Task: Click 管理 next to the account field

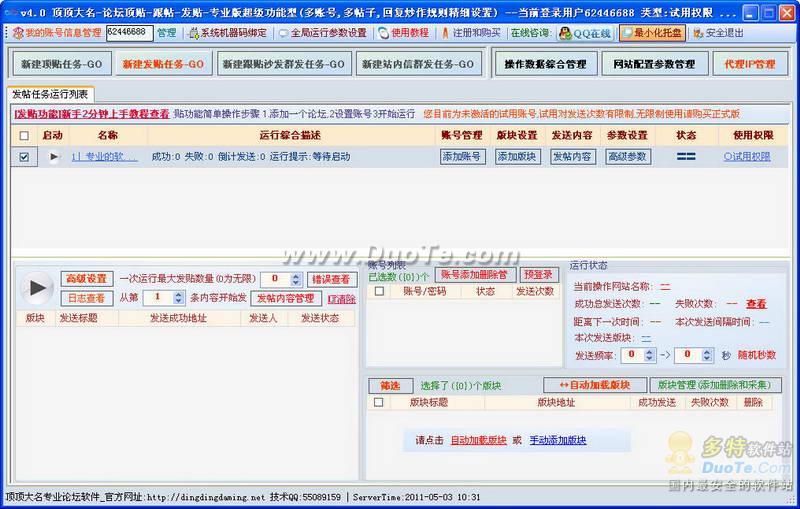Action: click(x=166, y=33)
